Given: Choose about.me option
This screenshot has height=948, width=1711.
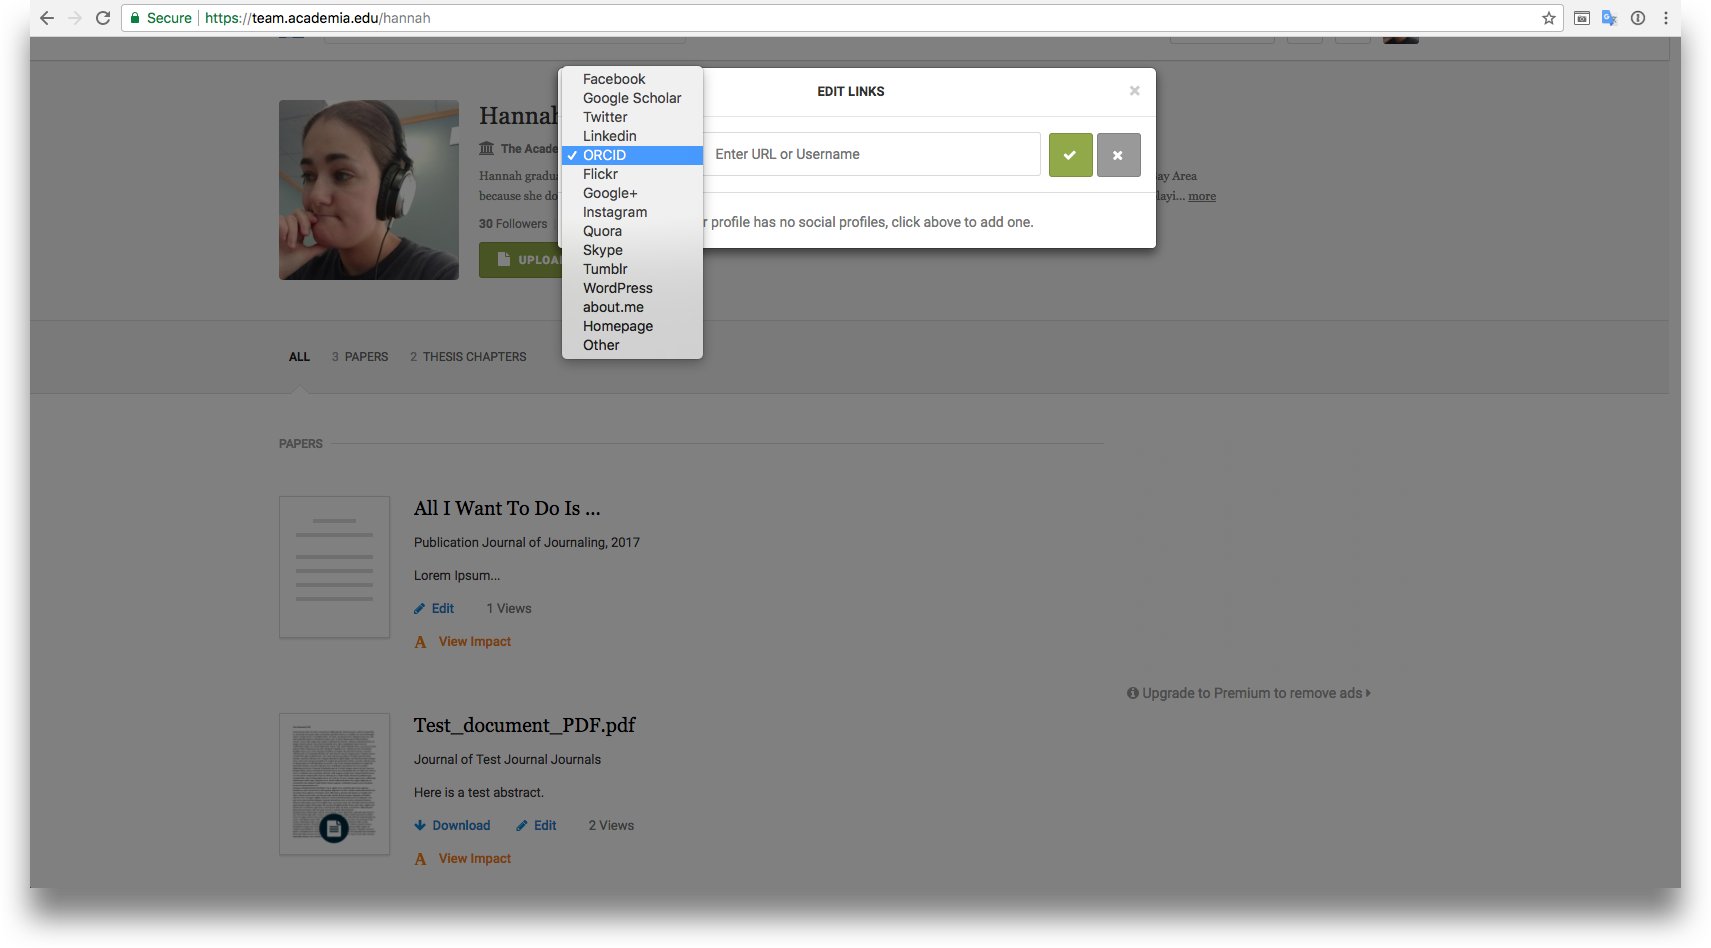Looking at the screenshot, I should 632,307.
